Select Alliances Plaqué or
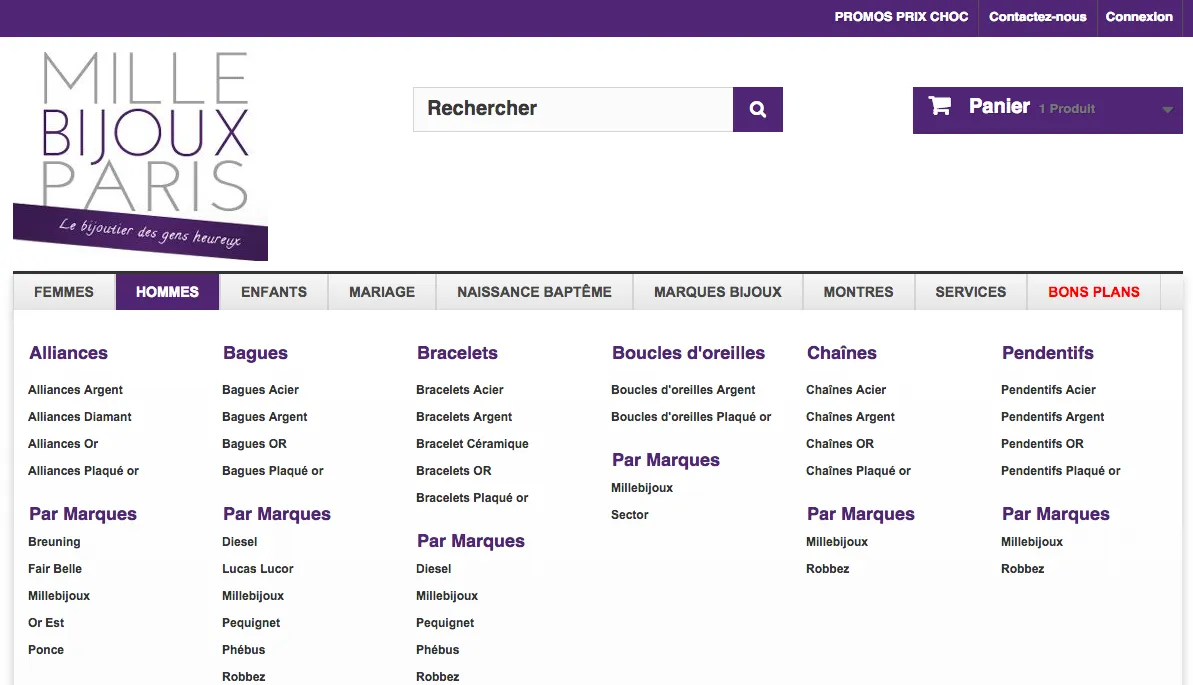Screen dimensions: 1193x685 coord(84,471)
